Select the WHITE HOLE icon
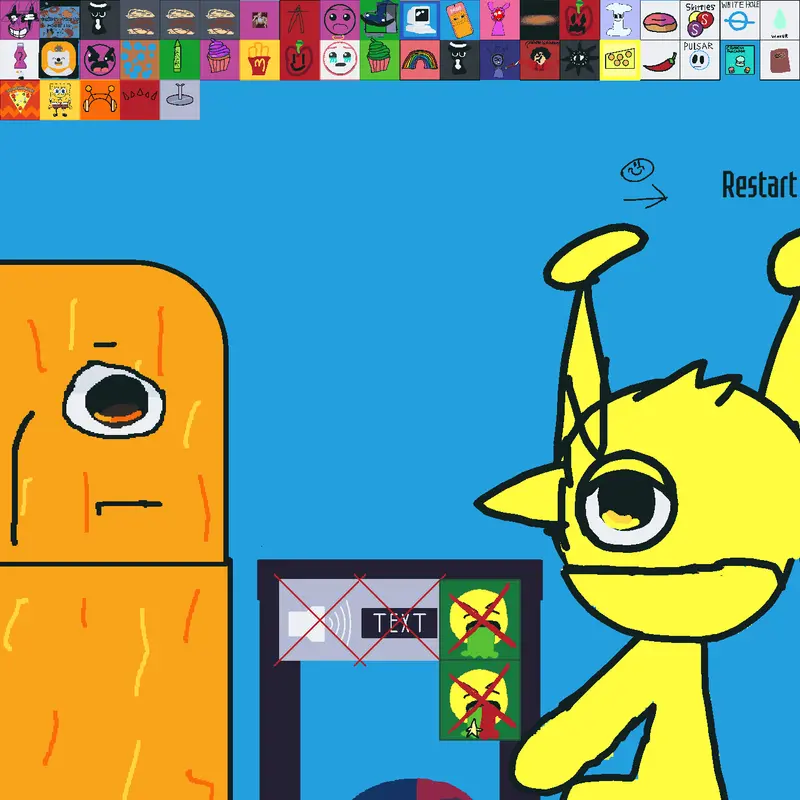The height and width of the screenshot is (800, 800). [x=740, y=20]
